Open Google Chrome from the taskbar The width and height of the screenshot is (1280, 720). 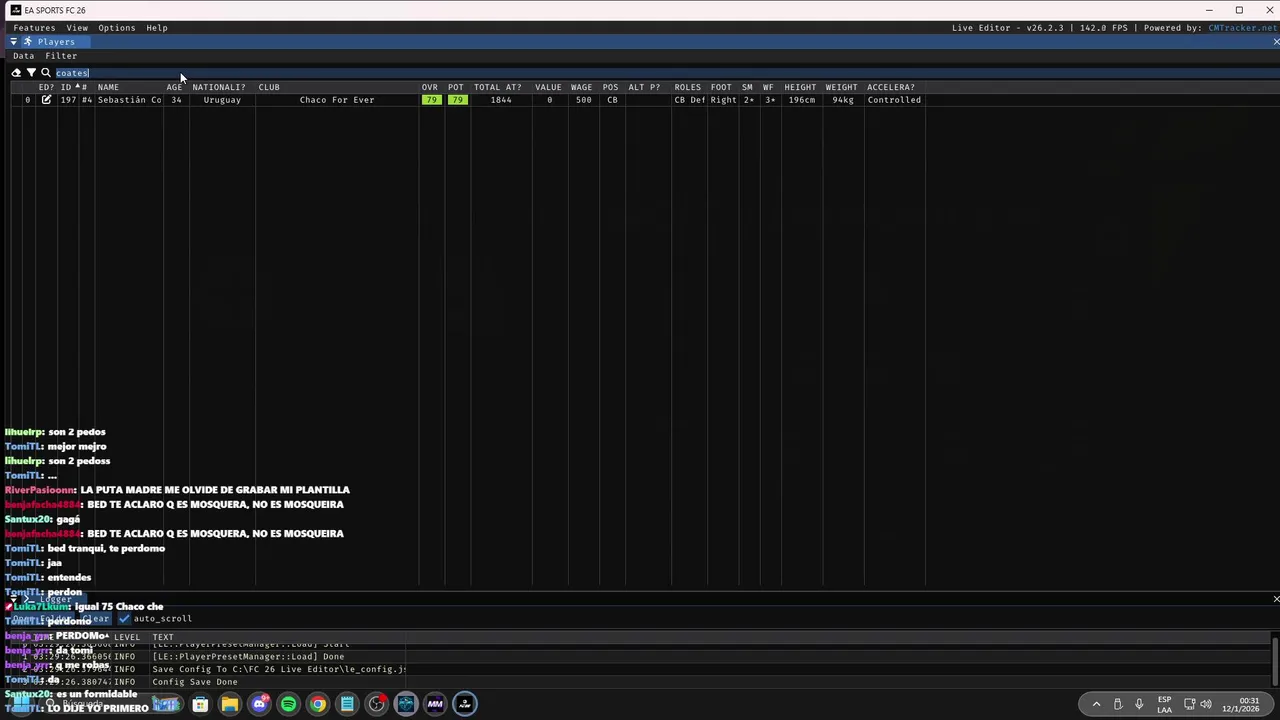click(317, 704)
